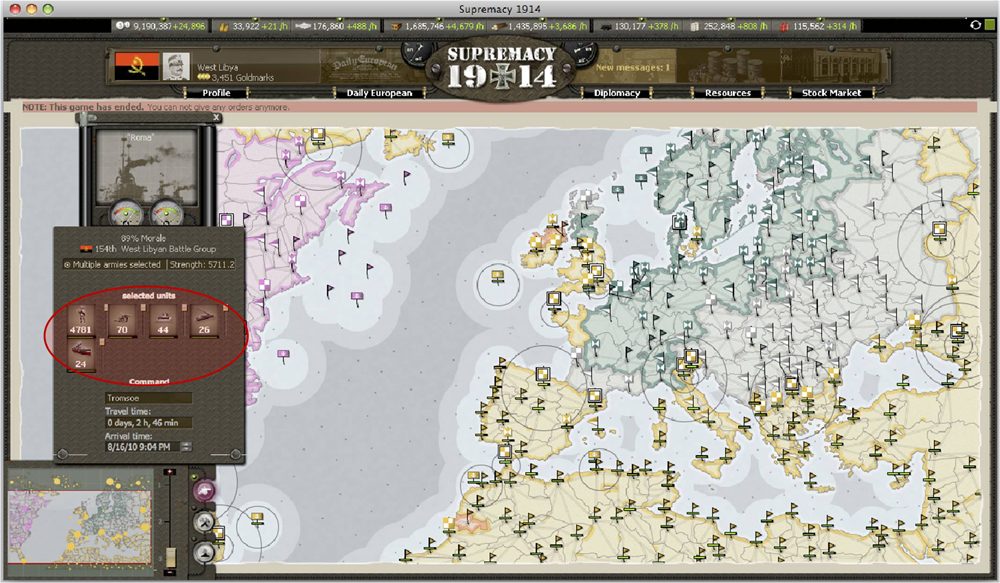Select the artillery unit tile showing 70
This screenshot has height=583, width=1000.
[122, 320]
